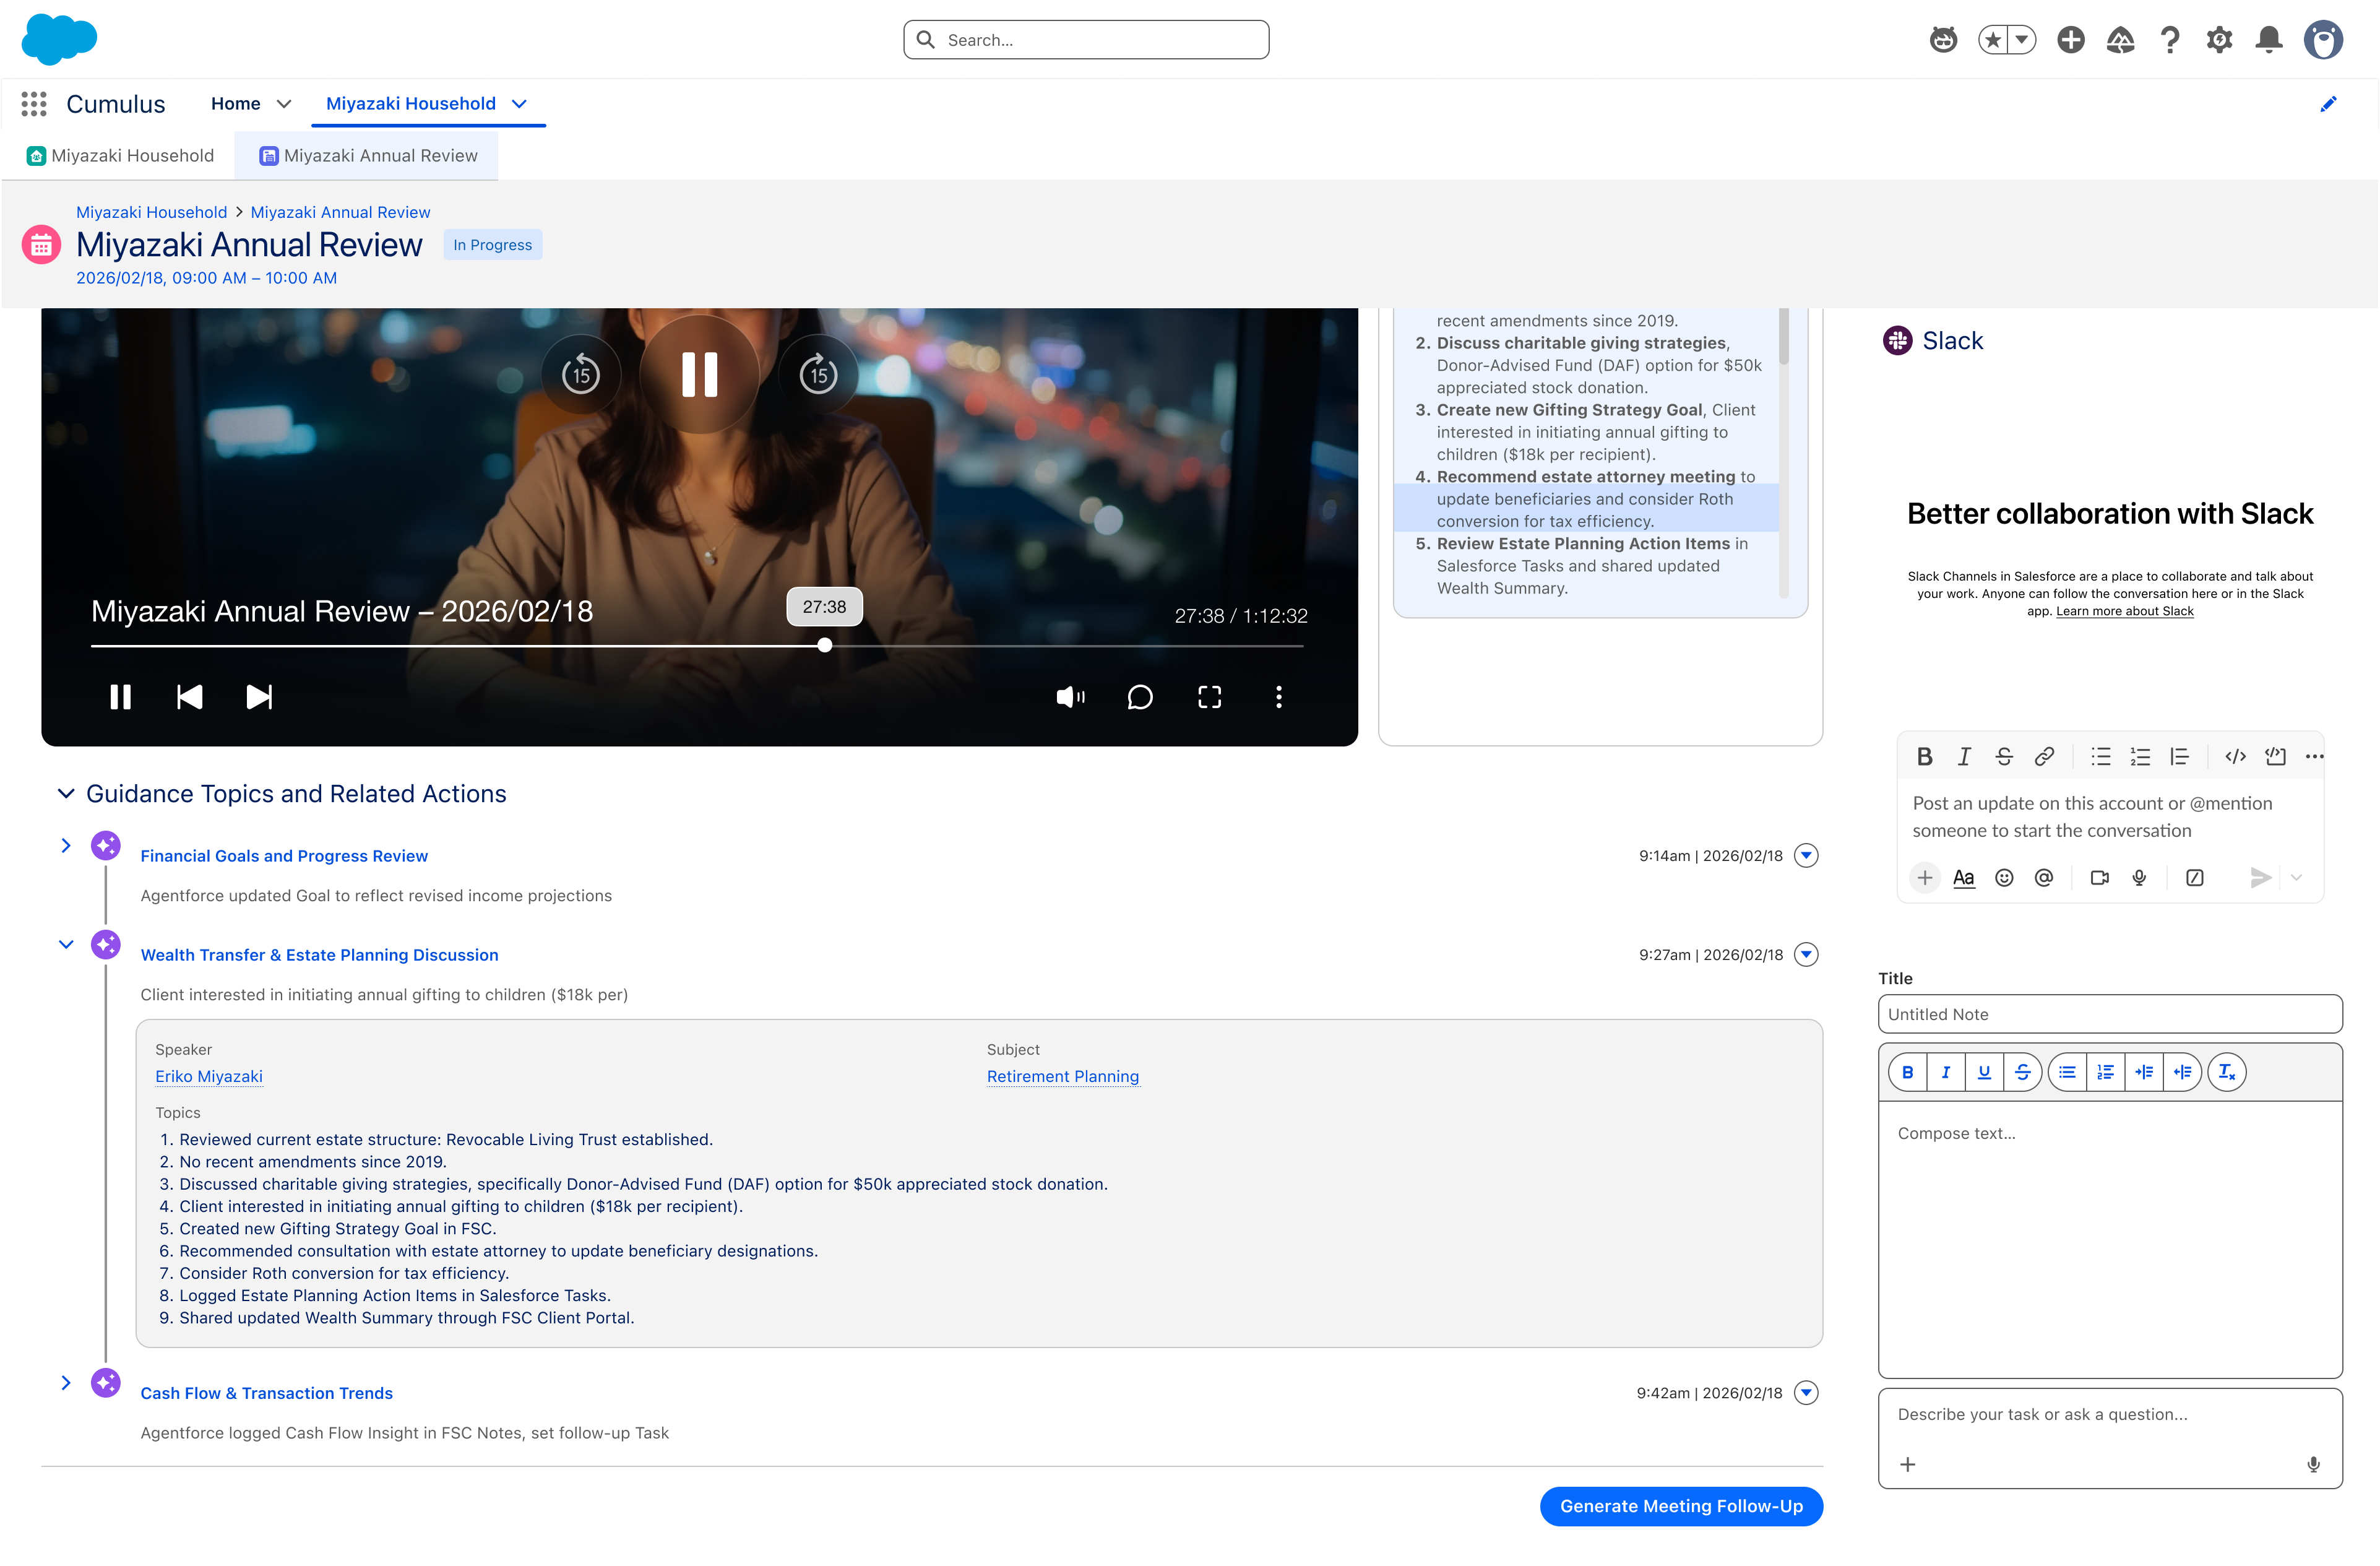Switch to Miyazaki Household subtab
2380x1566 pixels.
120,156
